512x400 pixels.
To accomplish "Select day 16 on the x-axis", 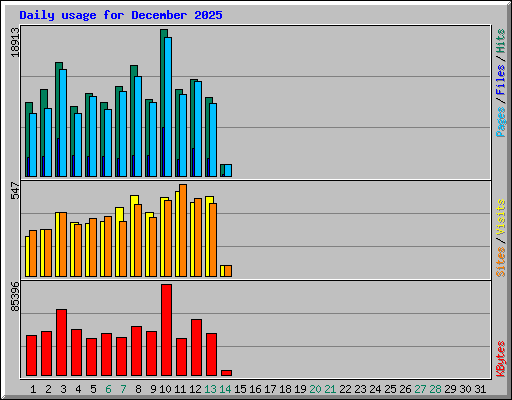I will (255, 389).
